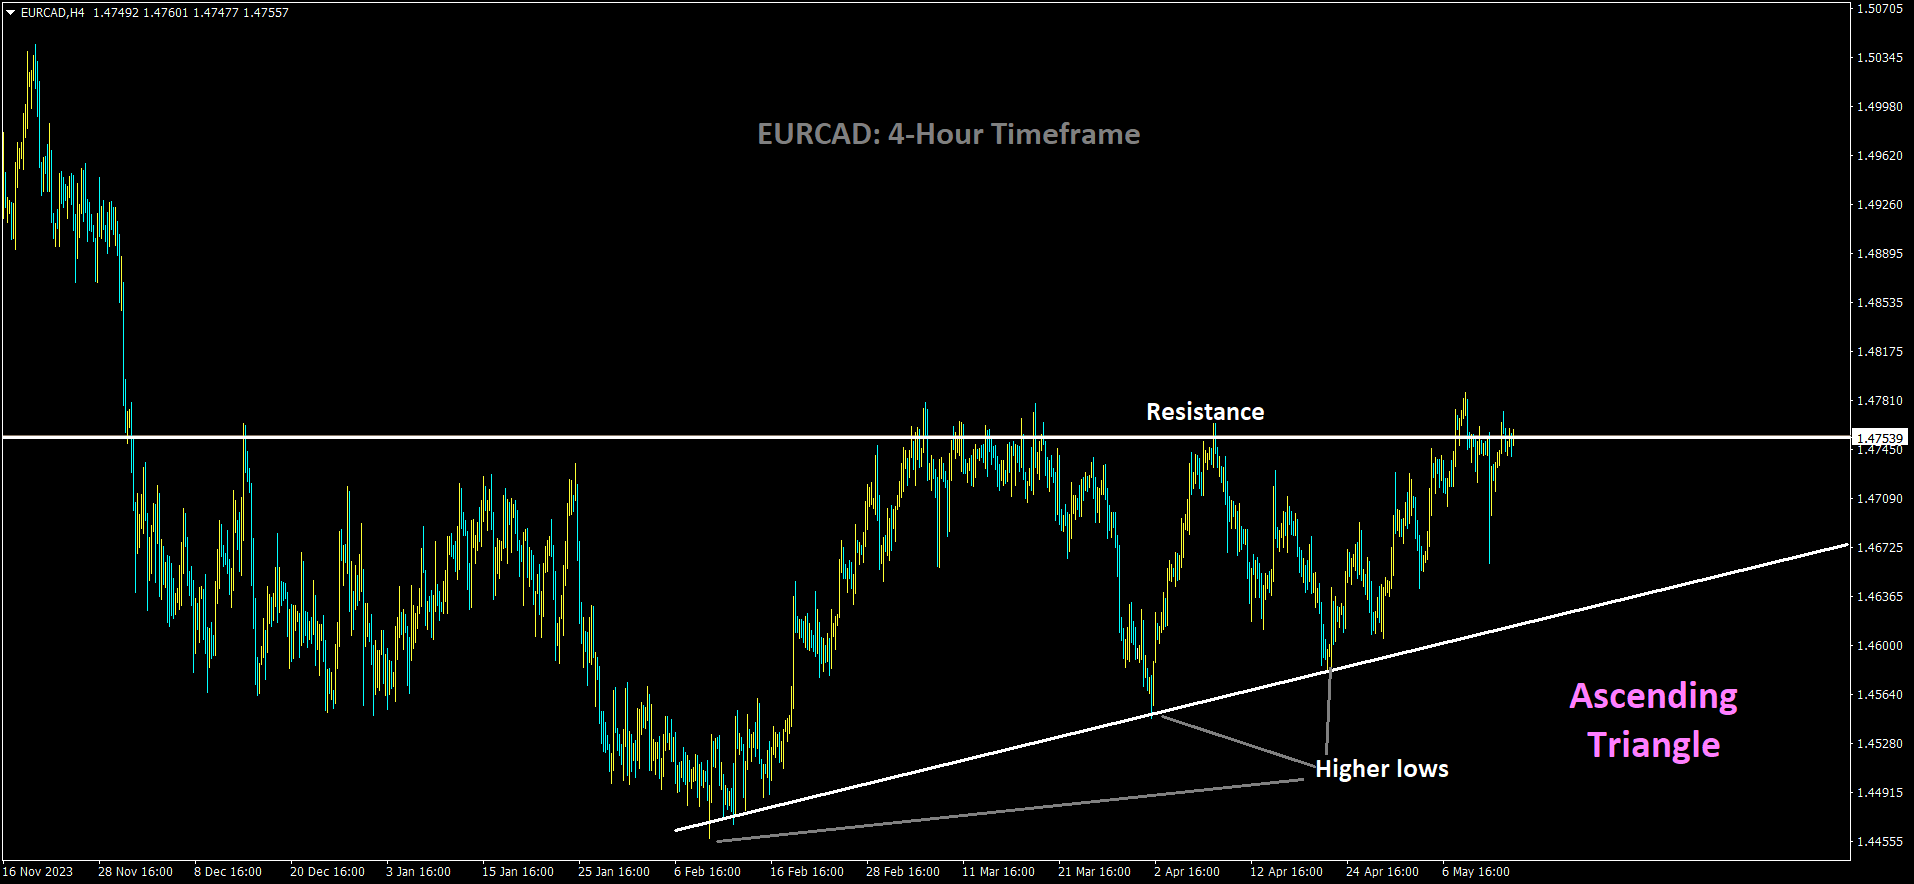Click the '21 Mar 16:00' time label
1914x884 pixels.
[1094, 871]
